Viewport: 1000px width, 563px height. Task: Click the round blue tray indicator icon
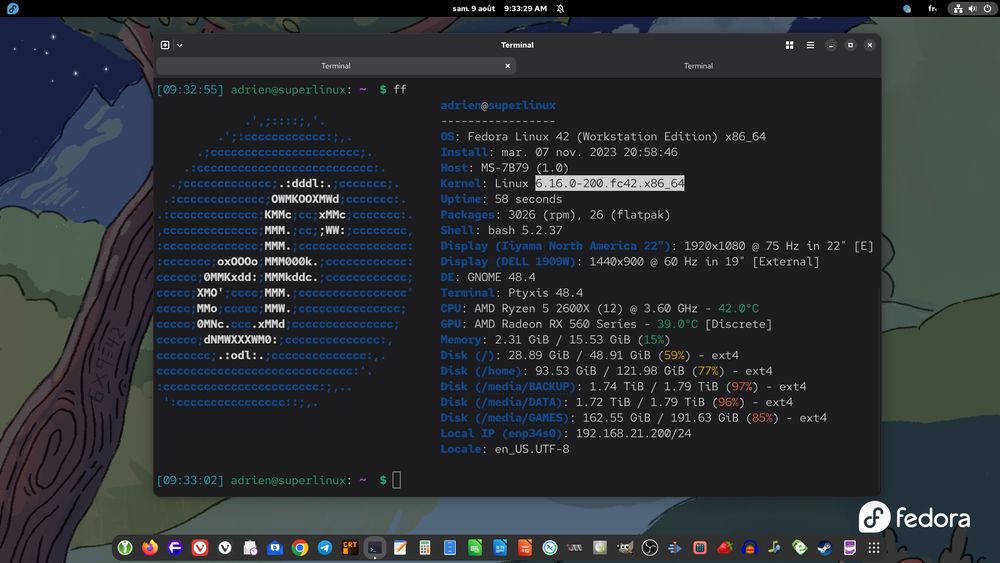pyautogui.click(x=907, y=8)
